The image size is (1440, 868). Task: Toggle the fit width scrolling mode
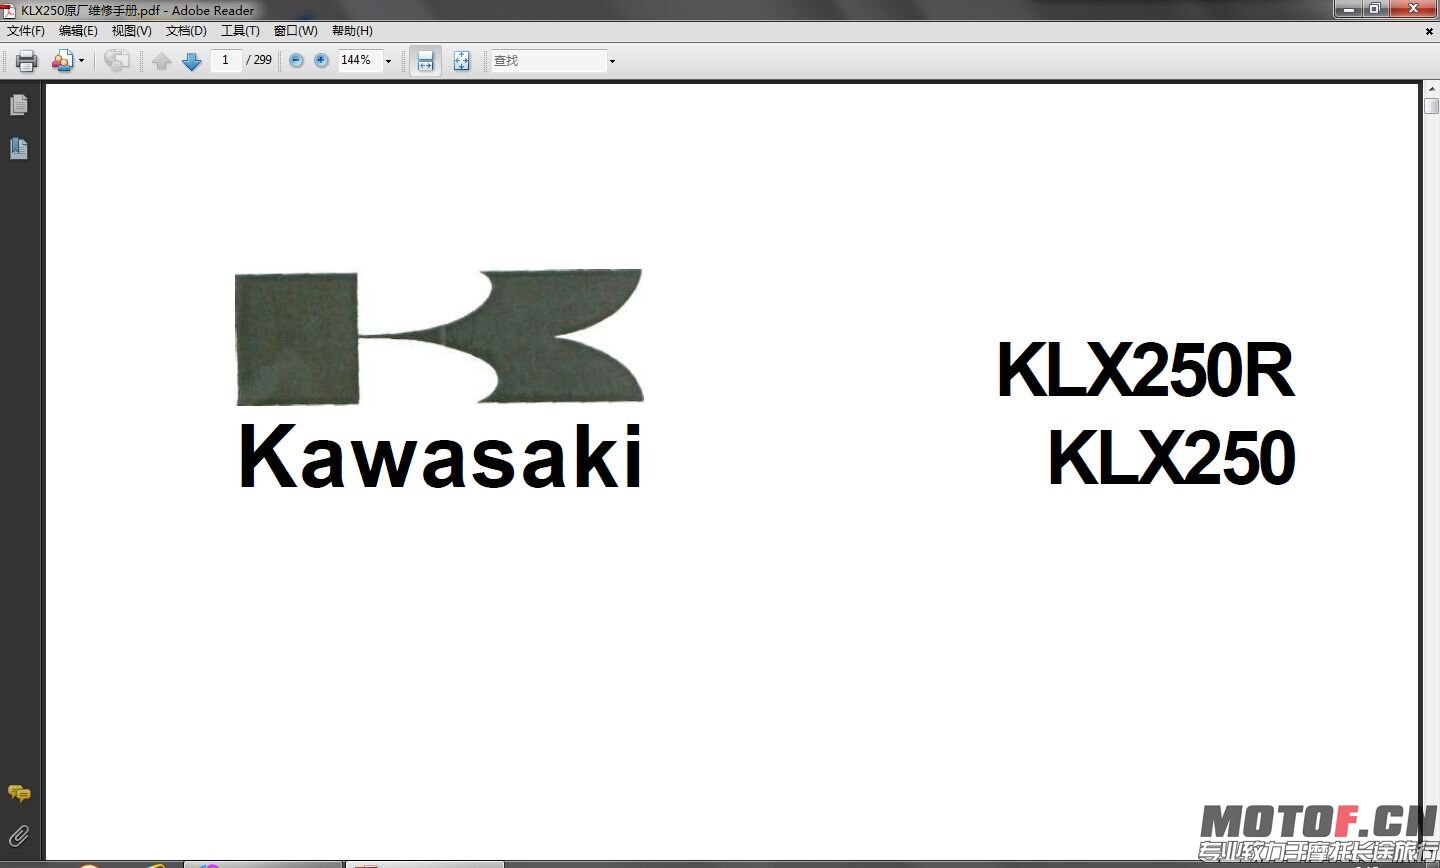426,61
